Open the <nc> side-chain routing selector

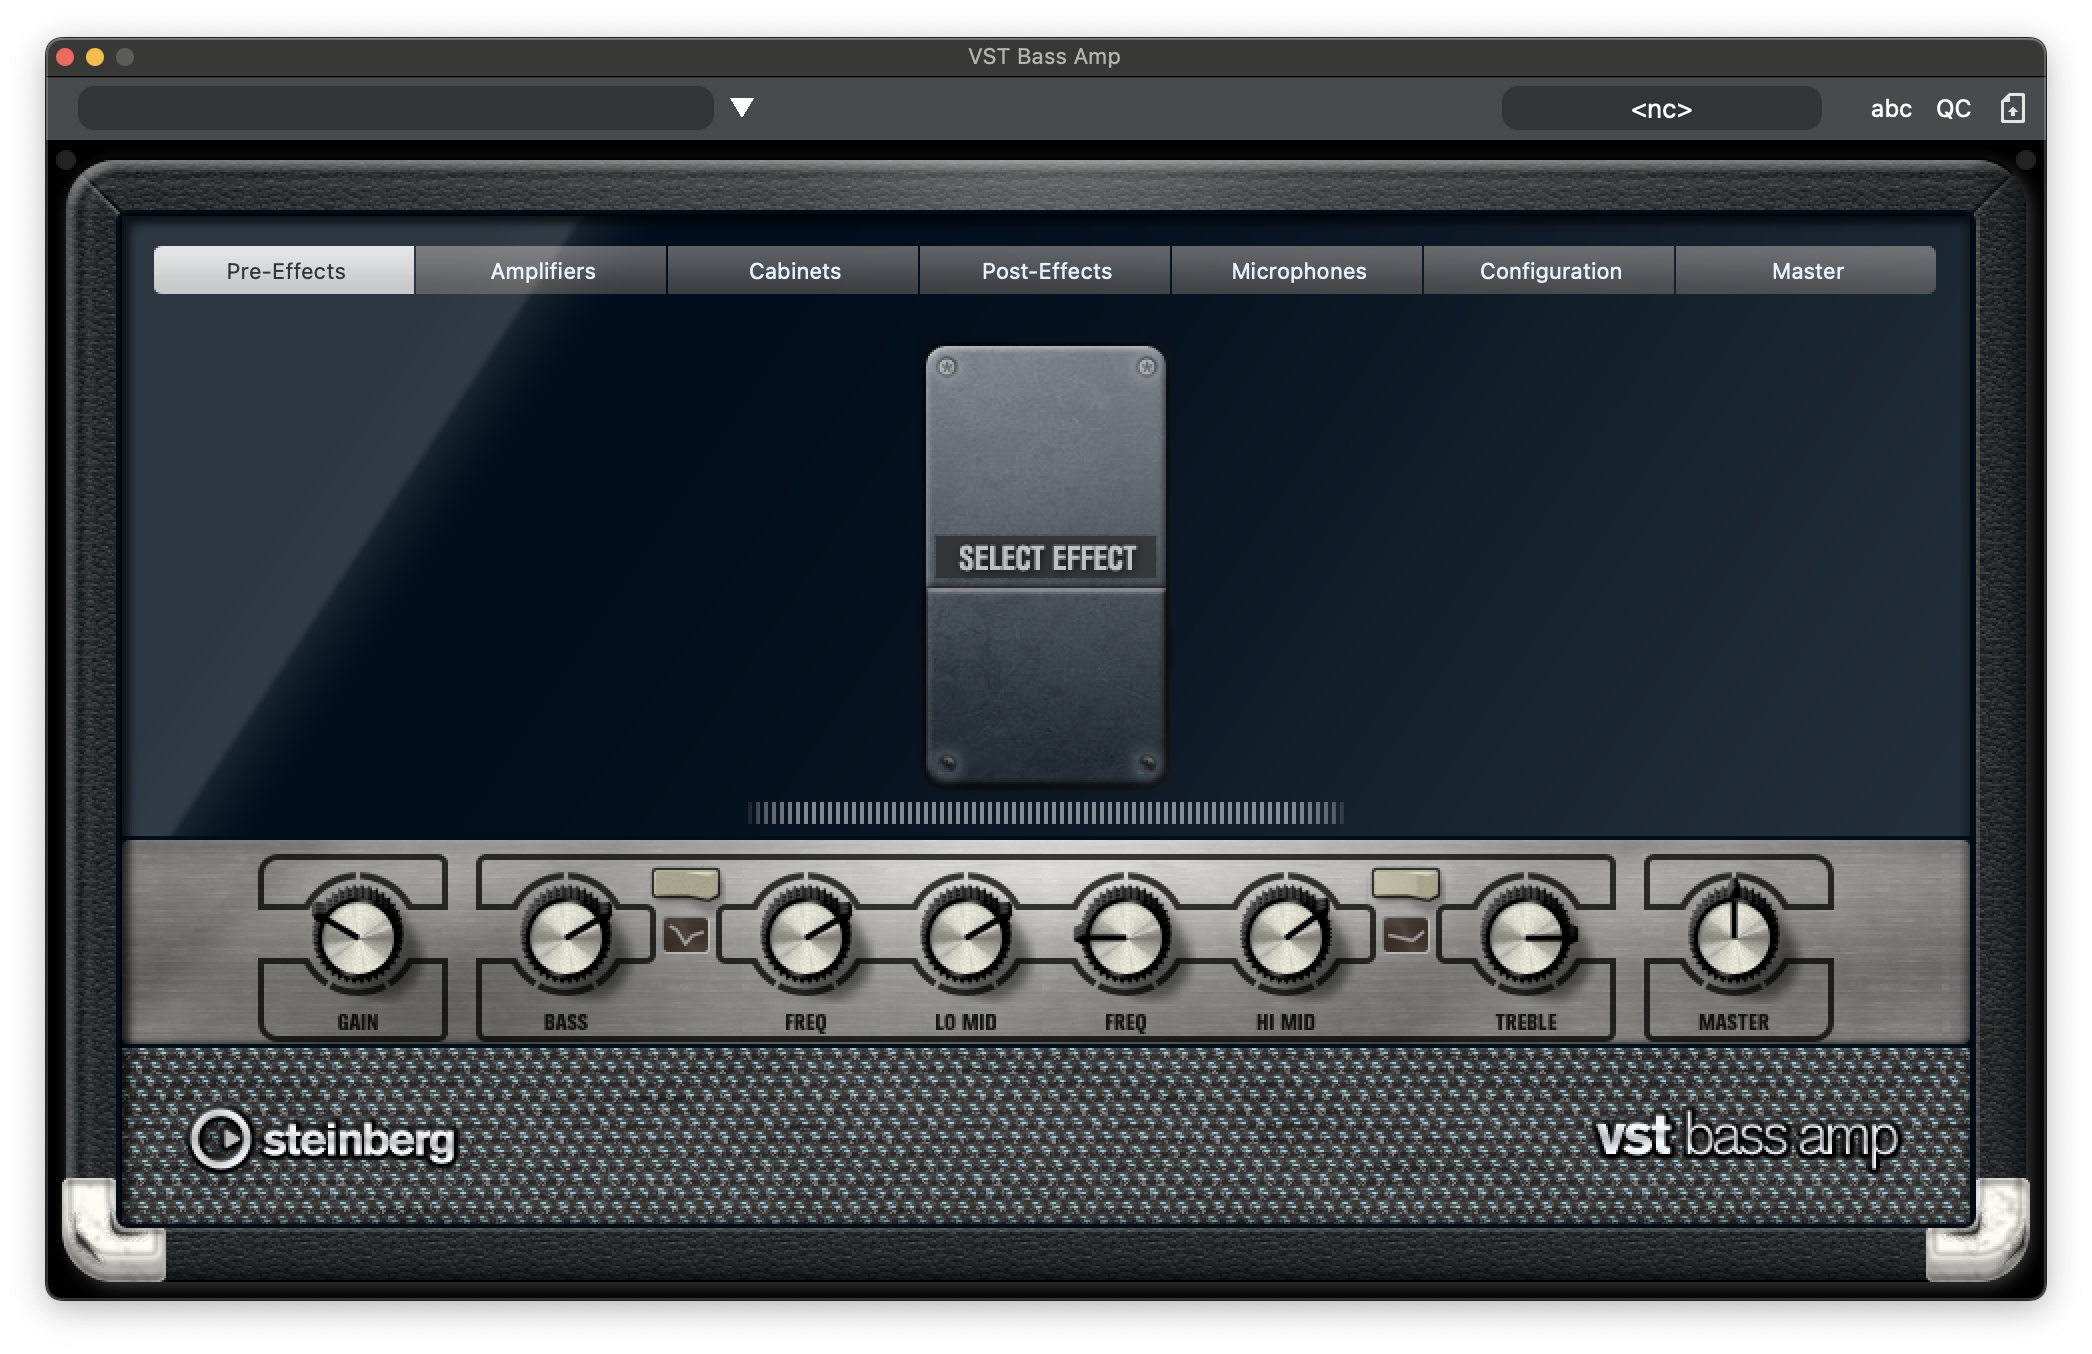click(1660, 109)
